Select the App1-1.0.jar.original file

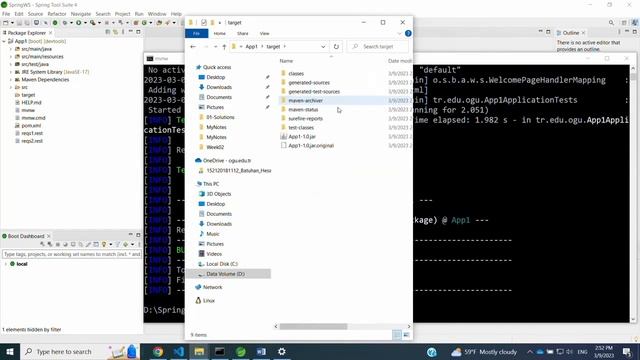coord(311,145)
